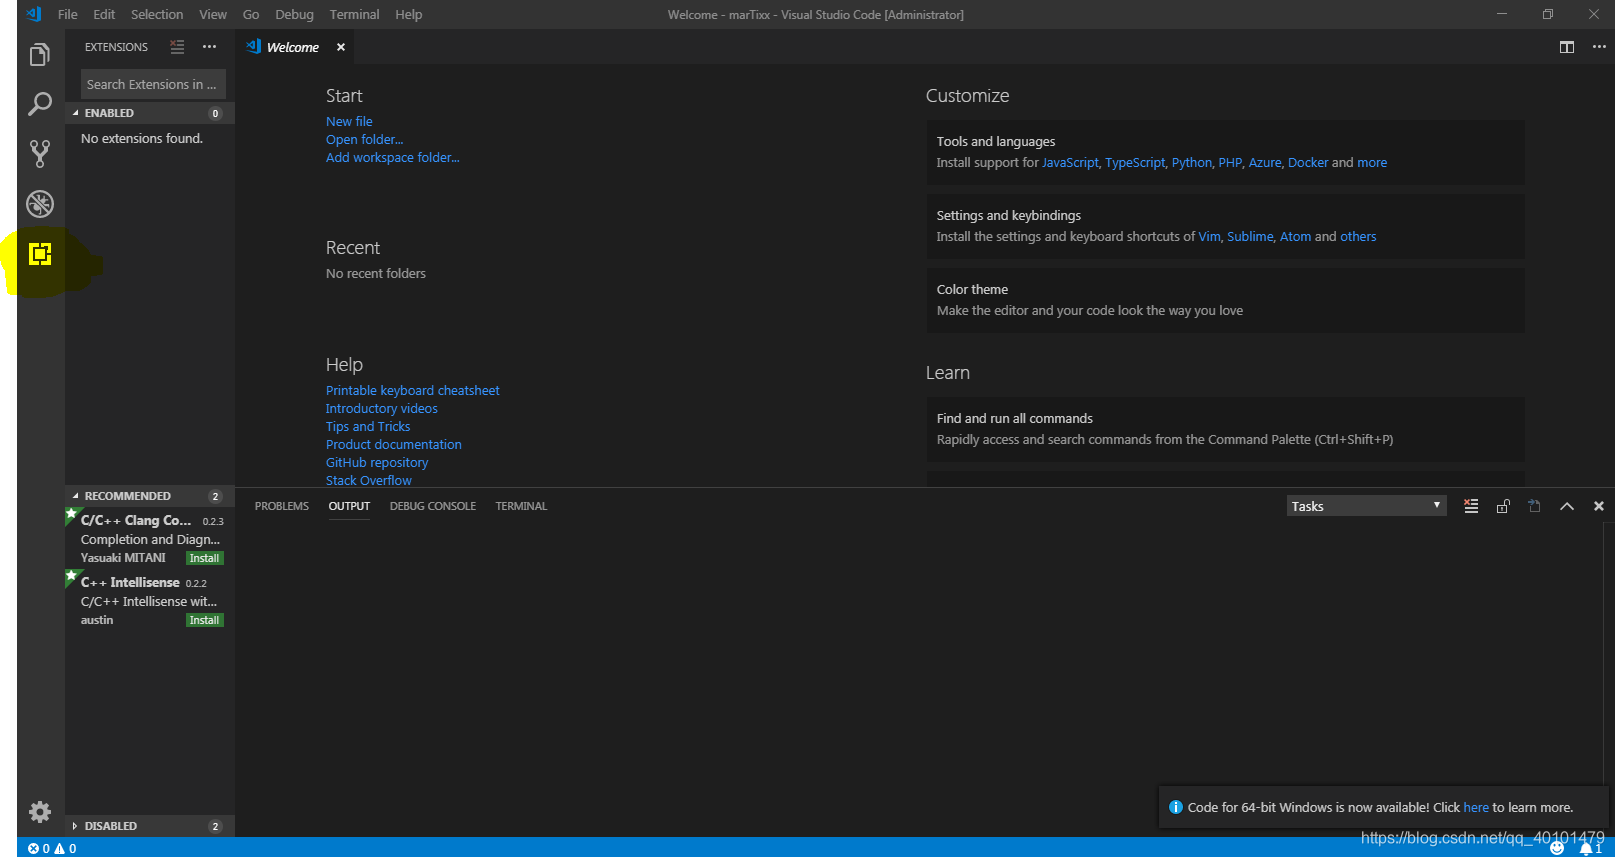
Task: Open the Source Control view icon
Action: pyautogui.click(x=40, y=153)
